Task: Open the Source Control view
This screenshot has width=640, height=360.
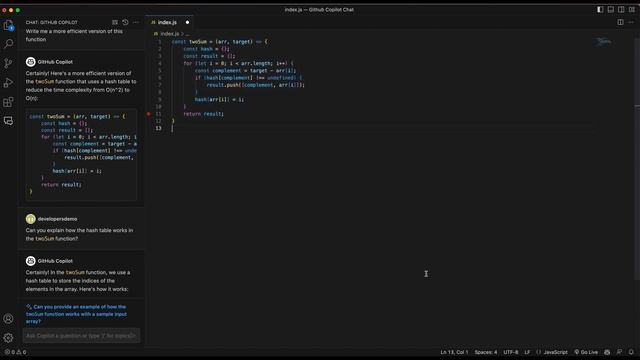Action: point(8,63)
